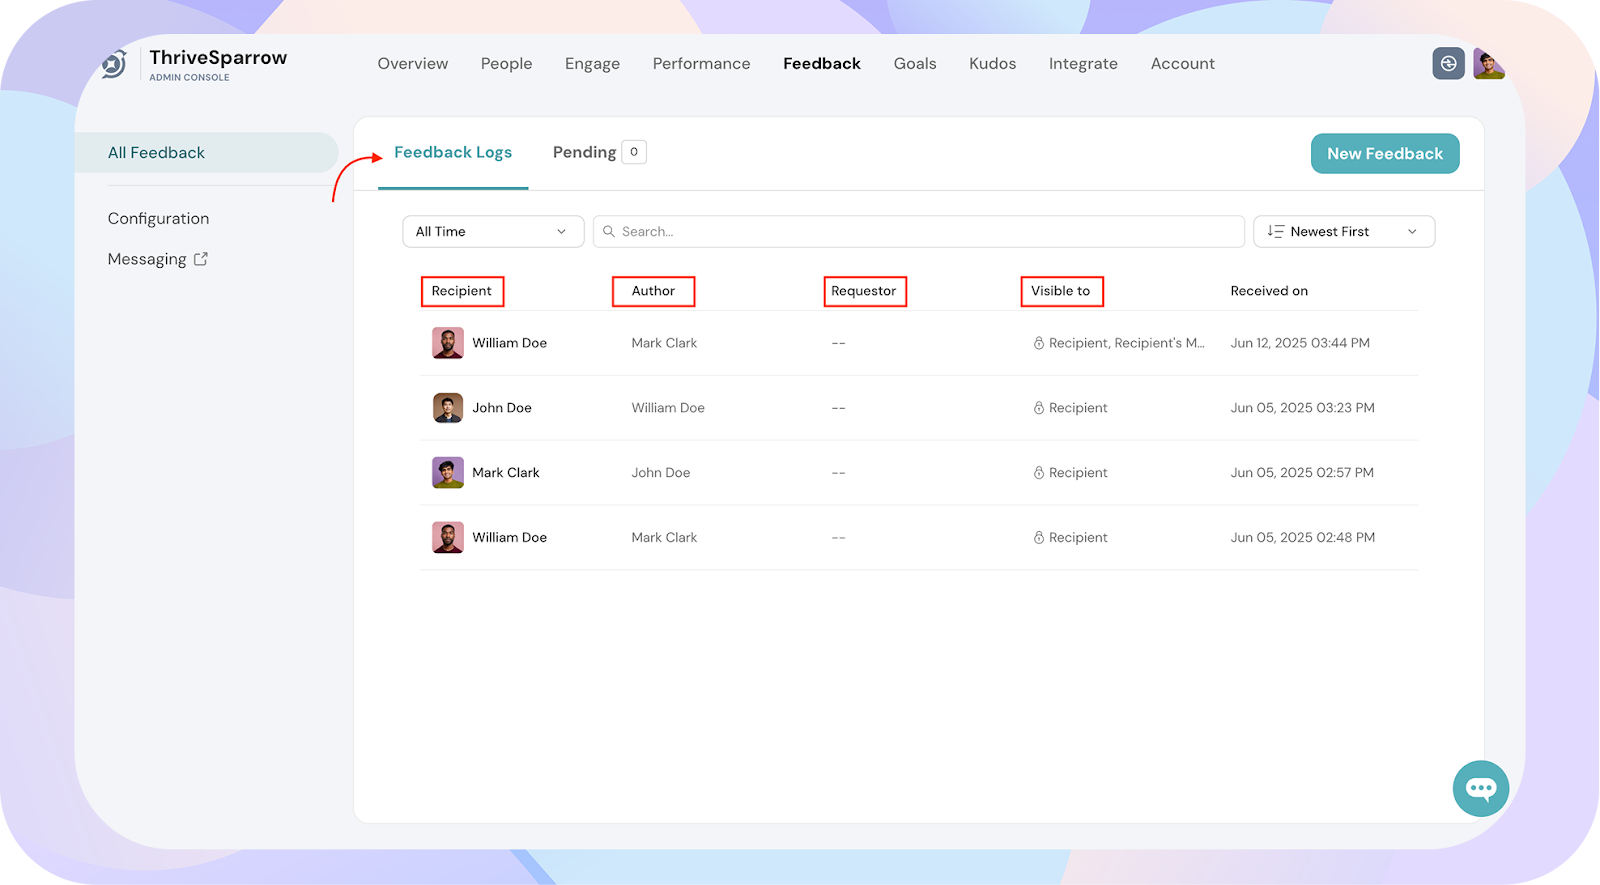Select the Feedback menu item

pos(822,64)
